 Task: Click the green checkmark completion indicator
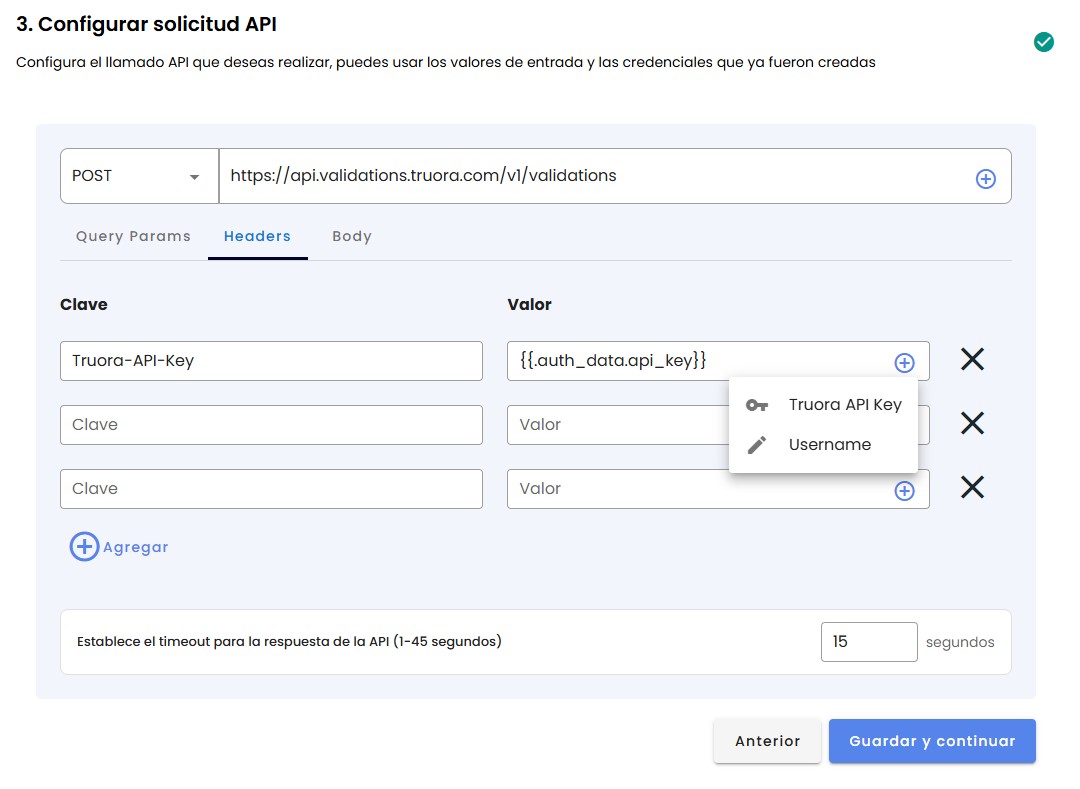click(x=1043, y=42)
